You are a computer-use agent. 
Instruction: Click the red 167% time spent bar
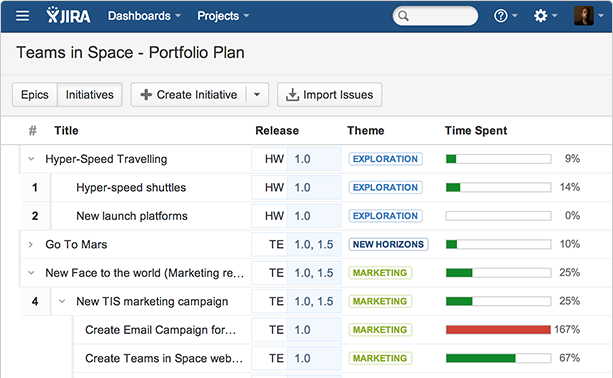click(x=498, y=330)
